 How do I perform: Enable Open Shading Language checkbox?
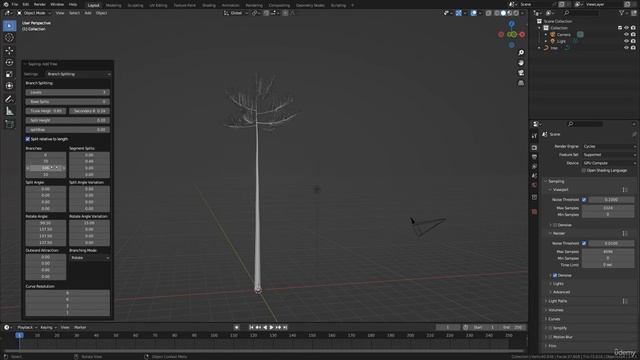[584, 171]
